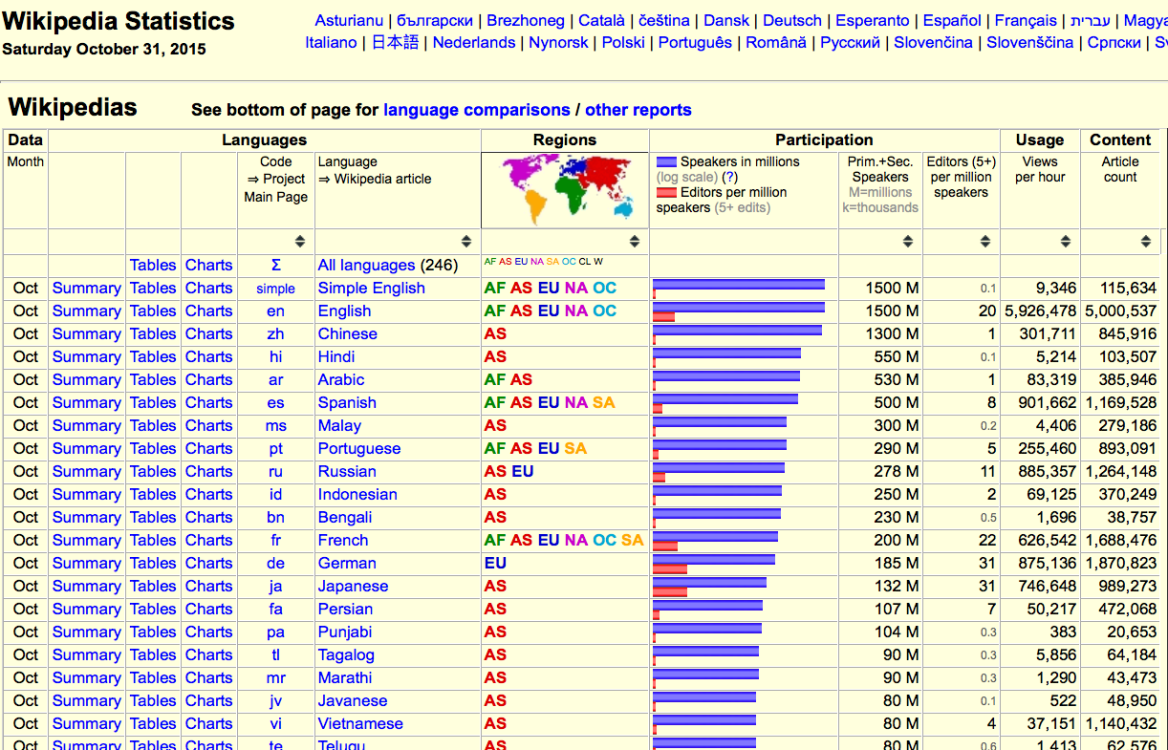Sort by Article count arrows
This screenshot has width=1168, height=750.
(x=1146, y=241)
